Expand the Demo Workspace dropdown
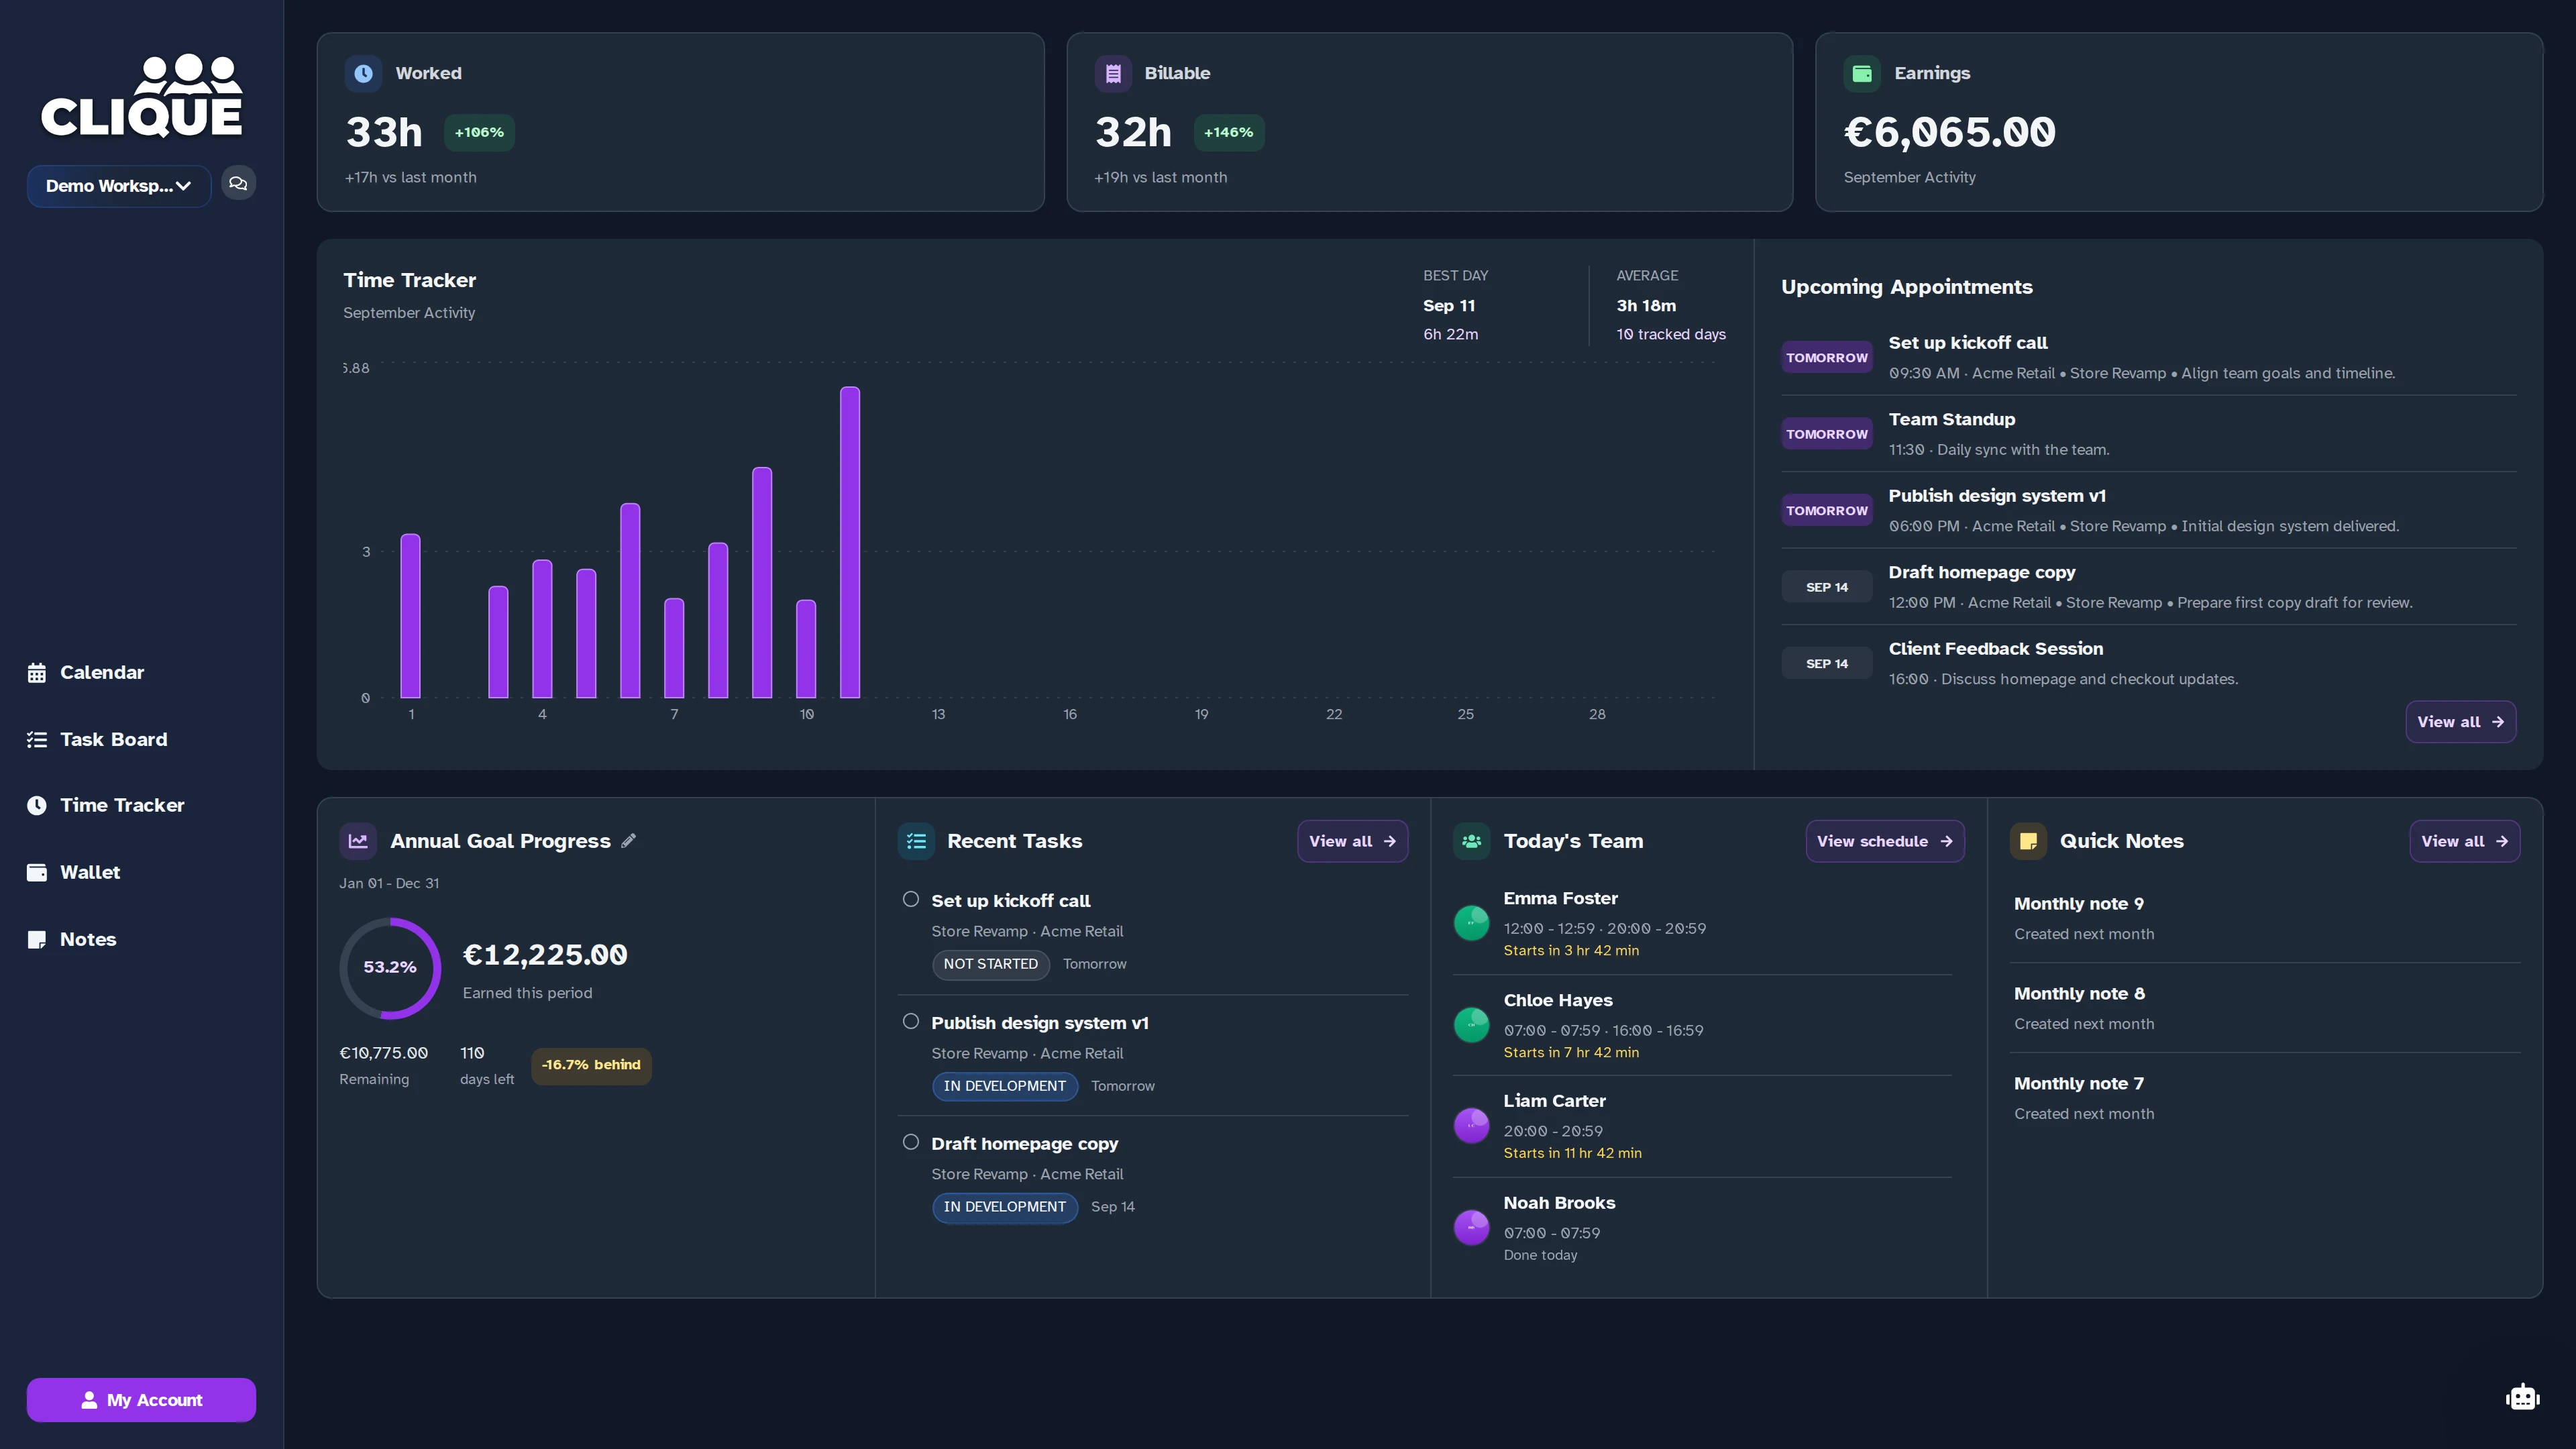Image resolution: width=2576 pixels, height=1449 pixels. [119, 186]
